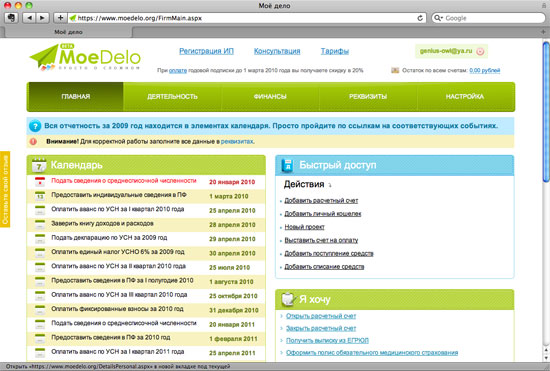Click Добавить расчетный счет link
This screenshot has width=550, height=371.
(x=321, y=201)
